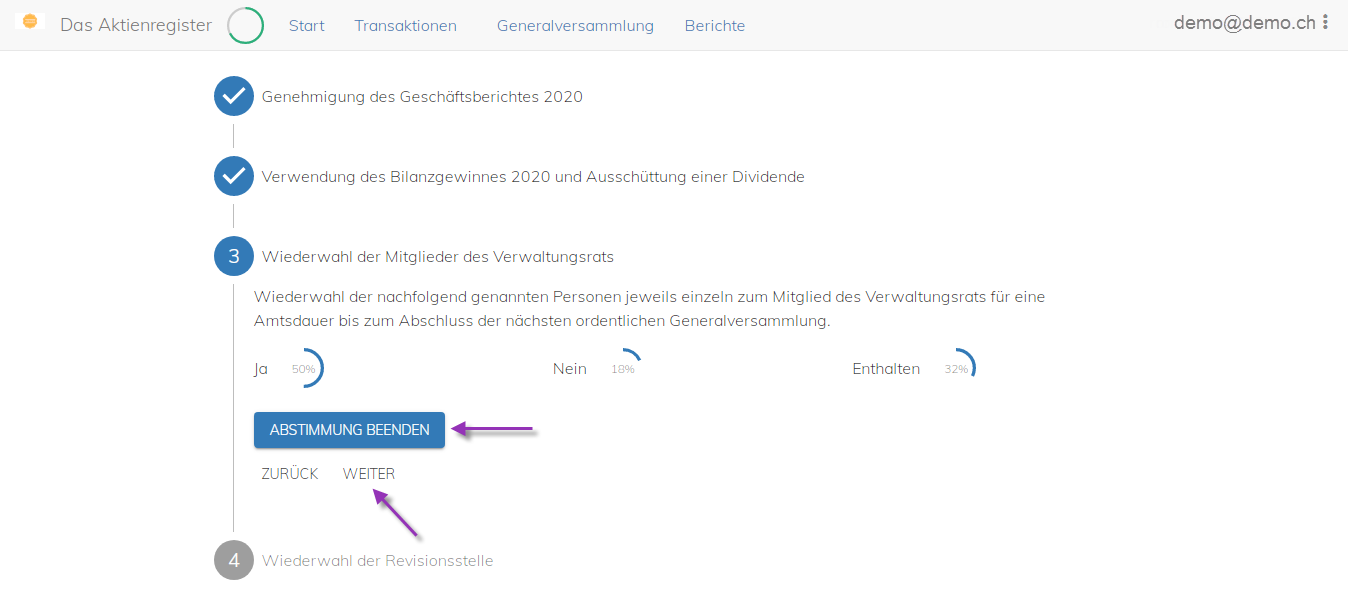
Task: Click the Enthalten vote label
Action: [x=886, y=369]
